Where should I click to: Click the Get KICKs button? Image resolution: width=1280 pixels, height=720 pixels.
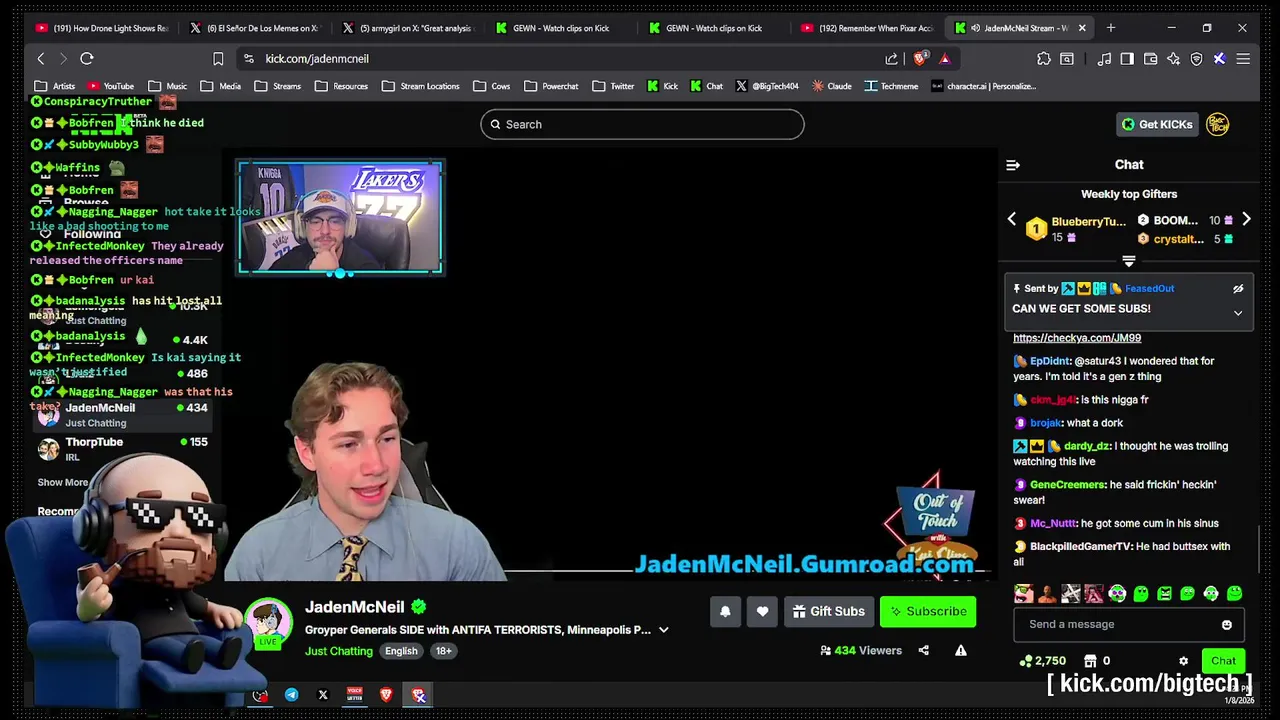[x=1157, y=124]
